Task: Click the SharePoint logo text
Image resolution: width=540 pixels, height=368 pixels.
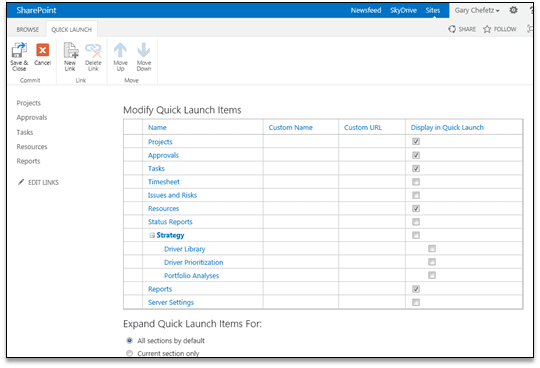Action: coord(36,10)
